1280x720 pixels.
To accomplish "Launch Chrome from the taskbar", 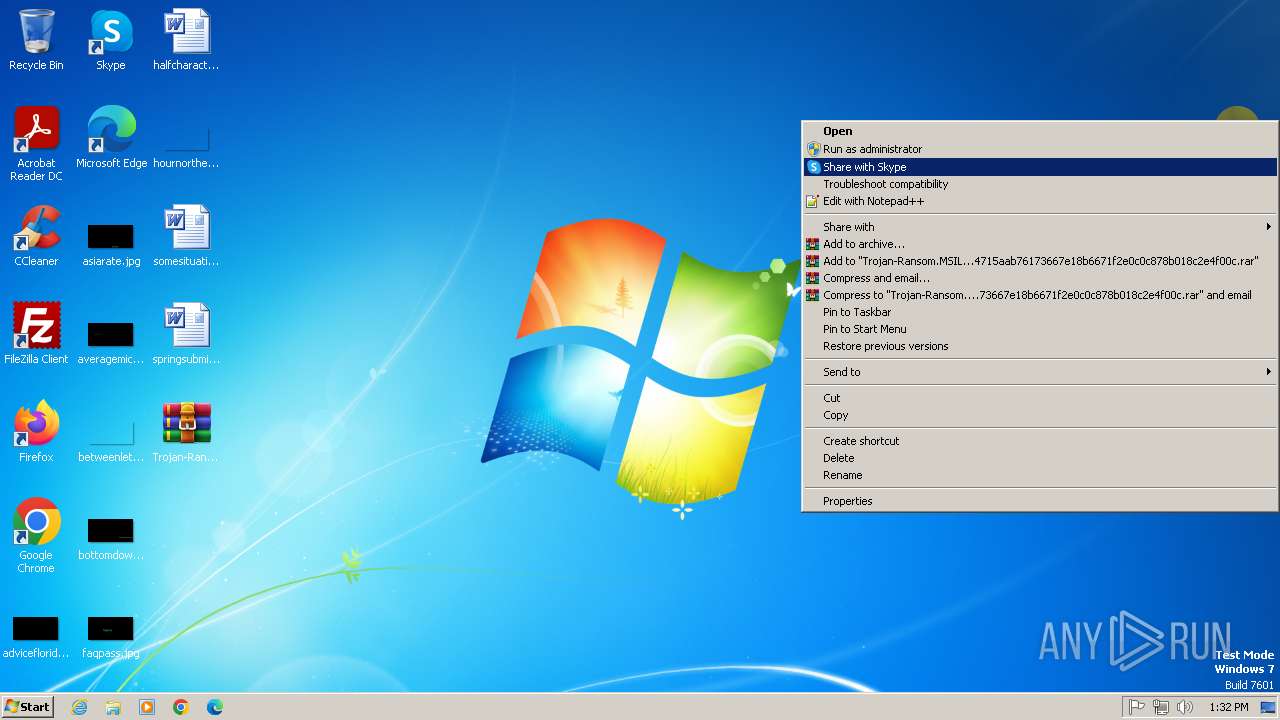I will point(181,707).
